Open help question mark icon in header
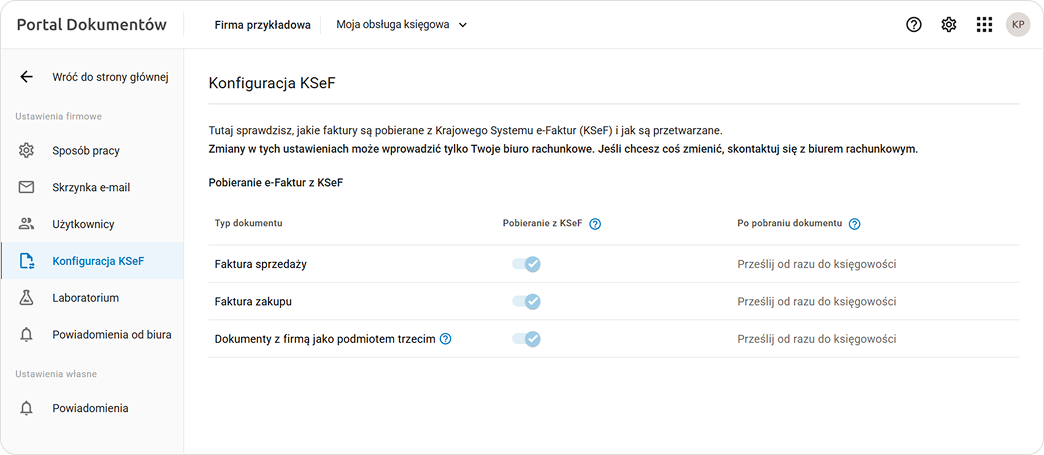This screenshot has height=455, width=1044. coord(913,25)
